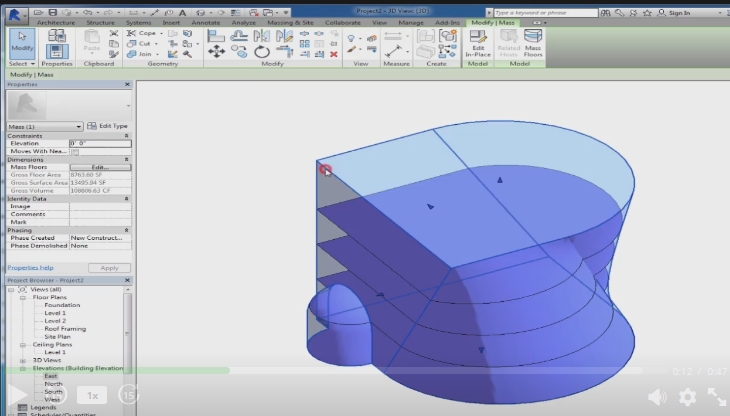Collapse the Constraints properties section

[x=127, y=135]
